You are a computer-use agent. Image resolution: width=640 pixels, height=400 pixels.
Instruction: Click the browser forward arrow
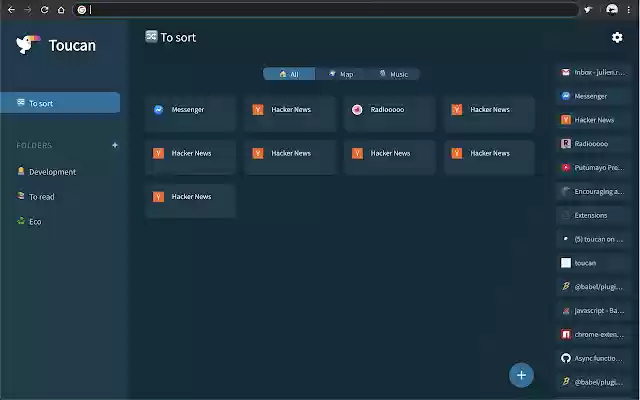click(x=28, y=10)
